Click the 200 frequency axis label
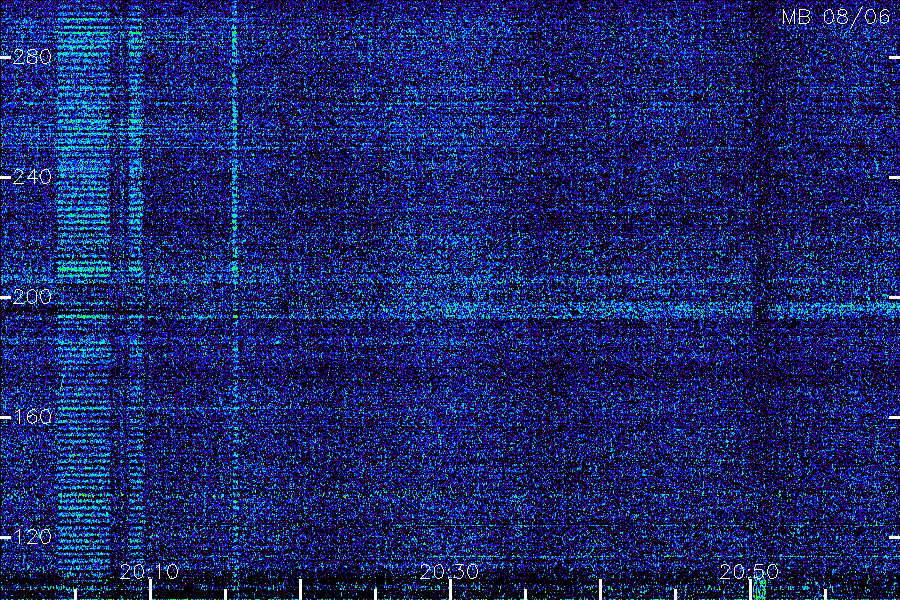This screenshot has height=600, width=900. [x=32, y=297]
